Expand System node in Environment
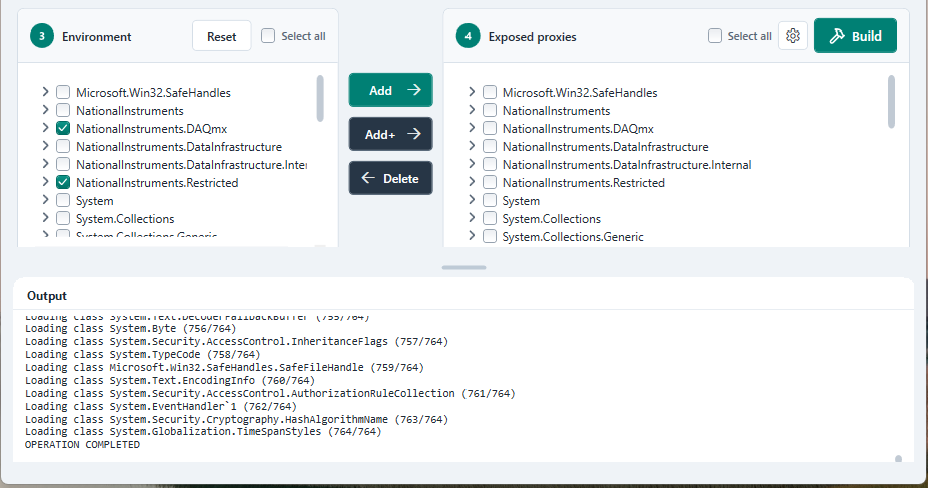Viewport: 928px width, 488px height. point(46,200)
